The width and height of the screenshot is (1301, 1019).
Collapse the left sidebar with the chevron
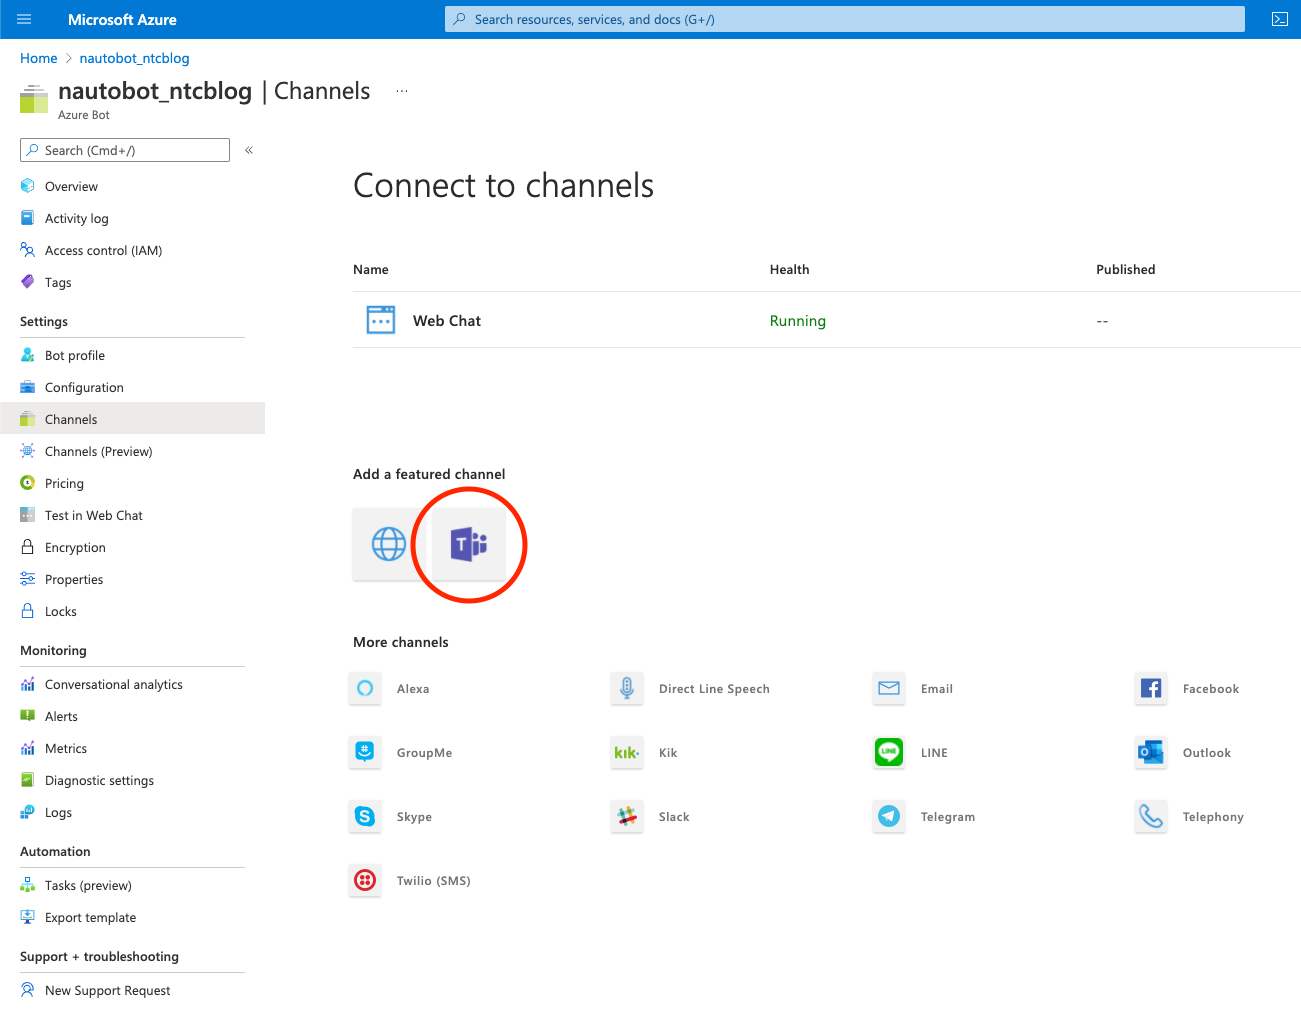pyautogui.click(x=248, y=149)
